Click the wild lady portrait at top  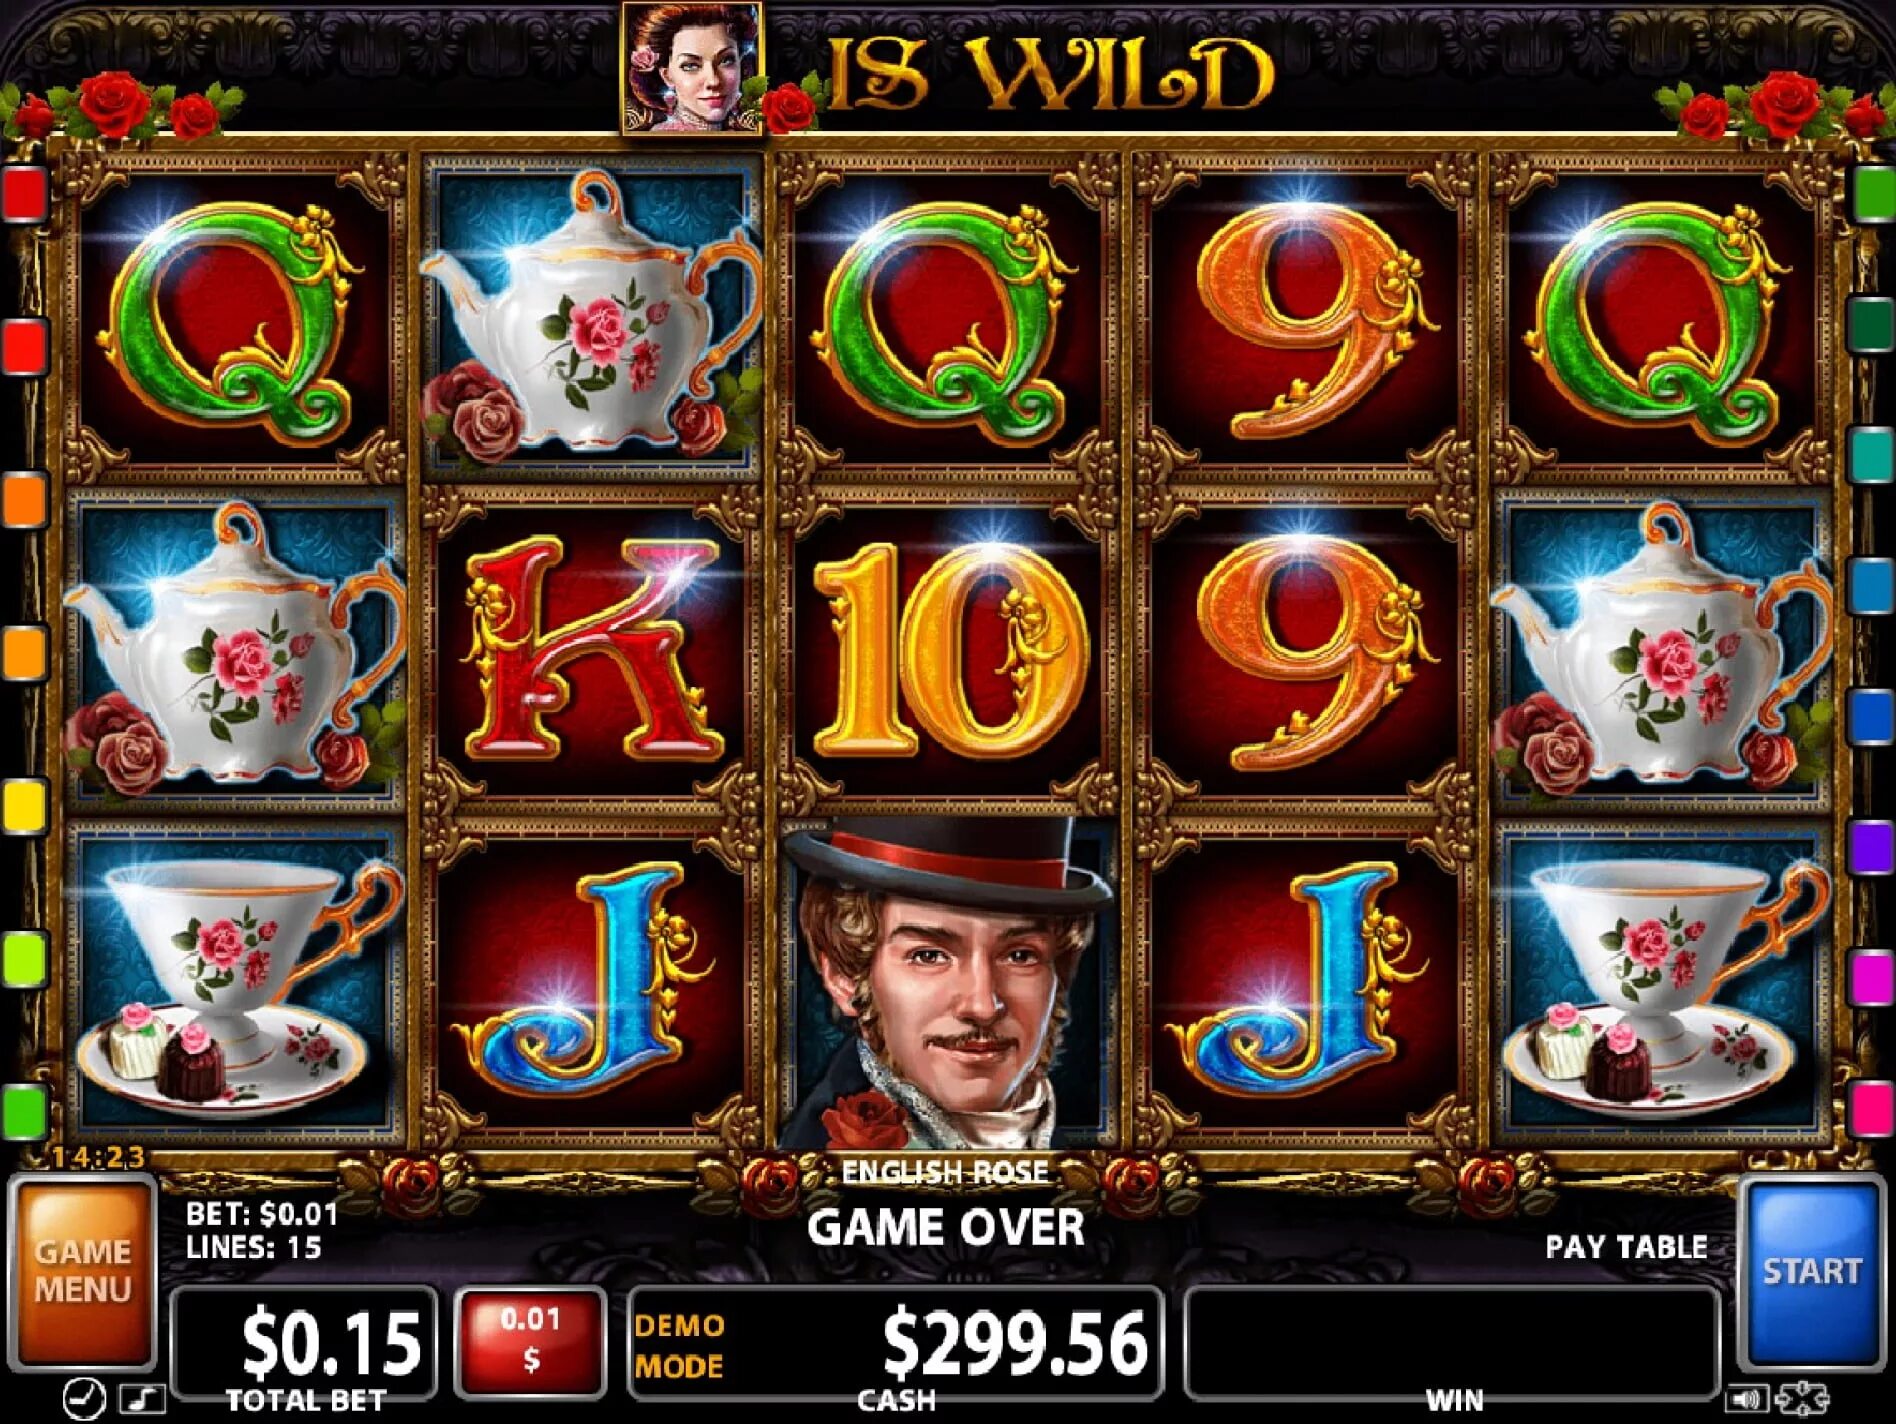coord(692,68)
